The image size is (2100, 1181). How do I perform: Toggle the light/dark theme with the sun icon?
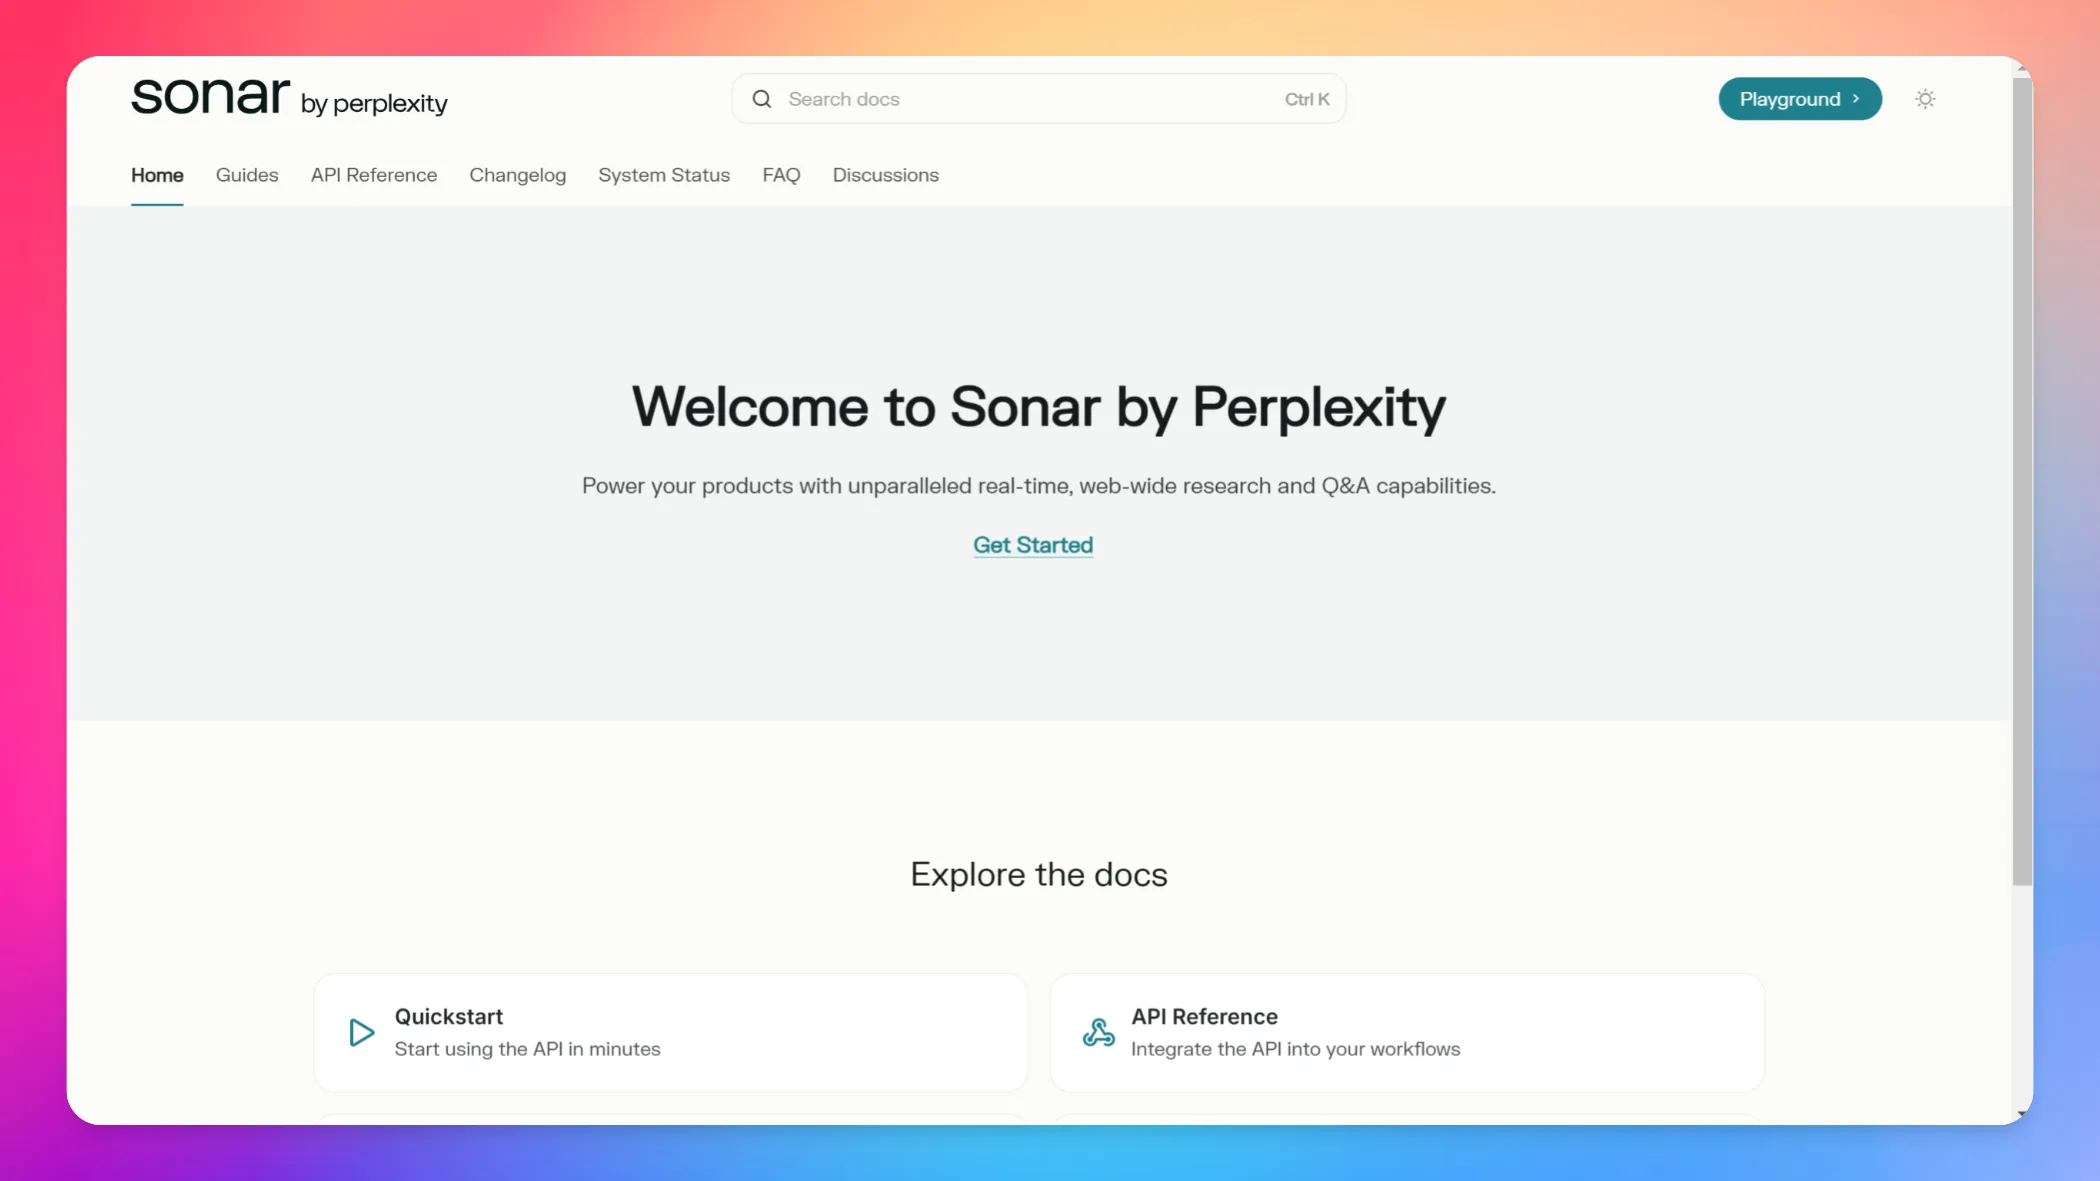(1925, 98)
